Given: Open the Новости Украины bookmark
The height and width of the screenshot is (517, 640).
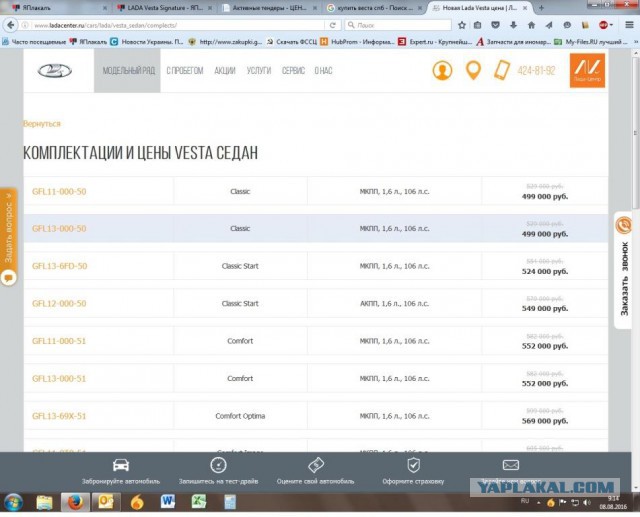Looking at the screenshot, I should (147, 42).
